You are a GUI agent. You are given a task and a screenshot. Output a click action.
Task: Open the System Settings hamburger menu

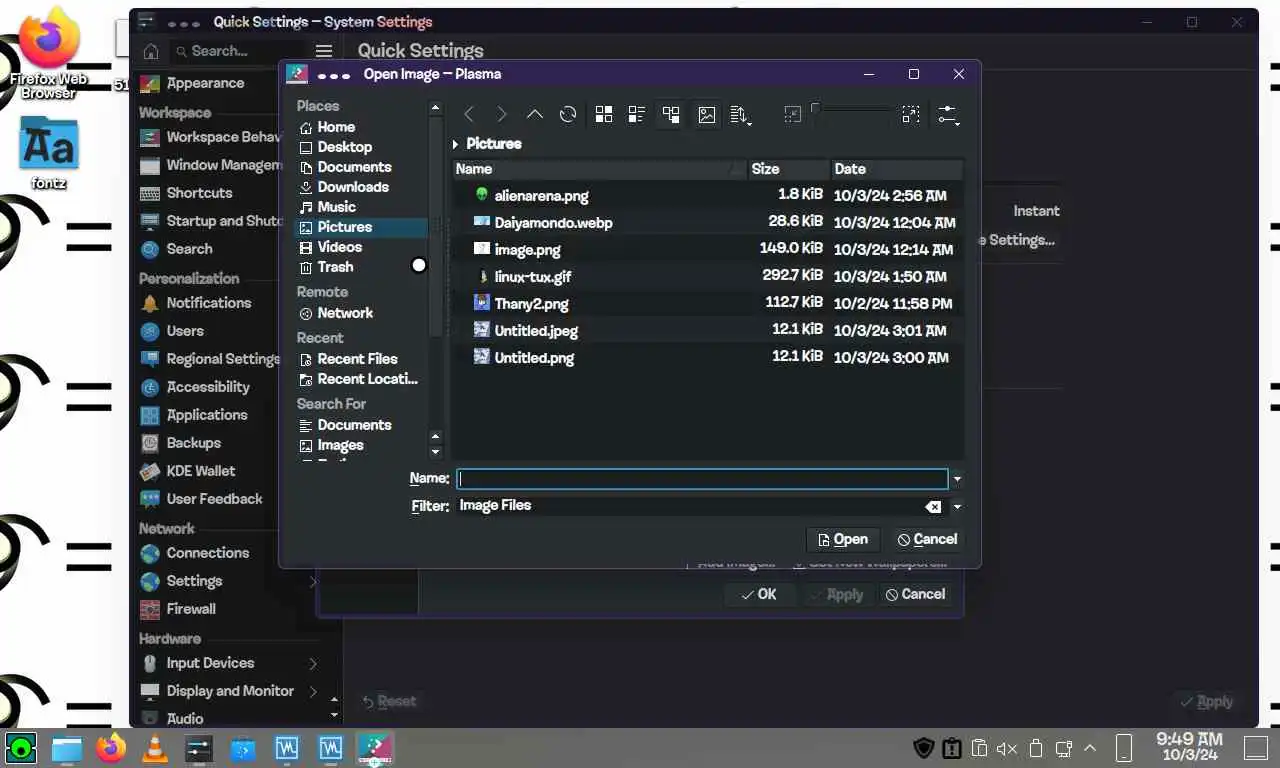click(323, 51)
